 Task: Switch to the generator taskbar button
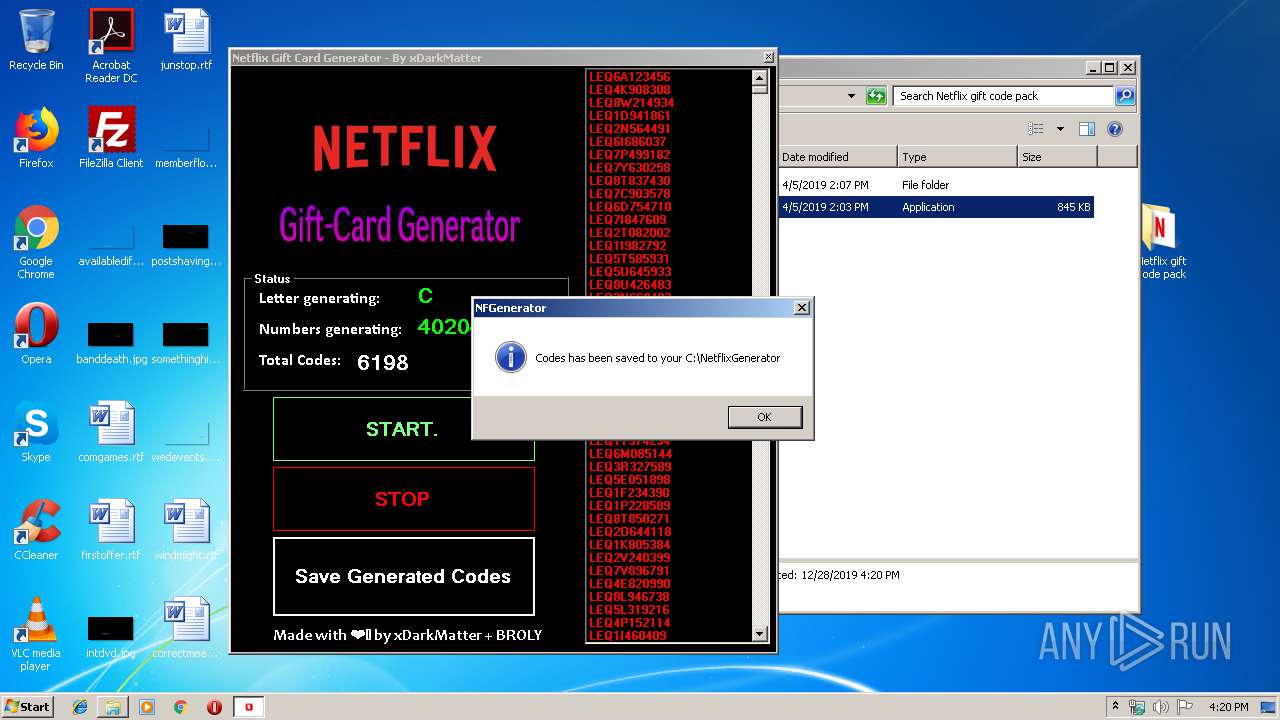coord(249,707)
